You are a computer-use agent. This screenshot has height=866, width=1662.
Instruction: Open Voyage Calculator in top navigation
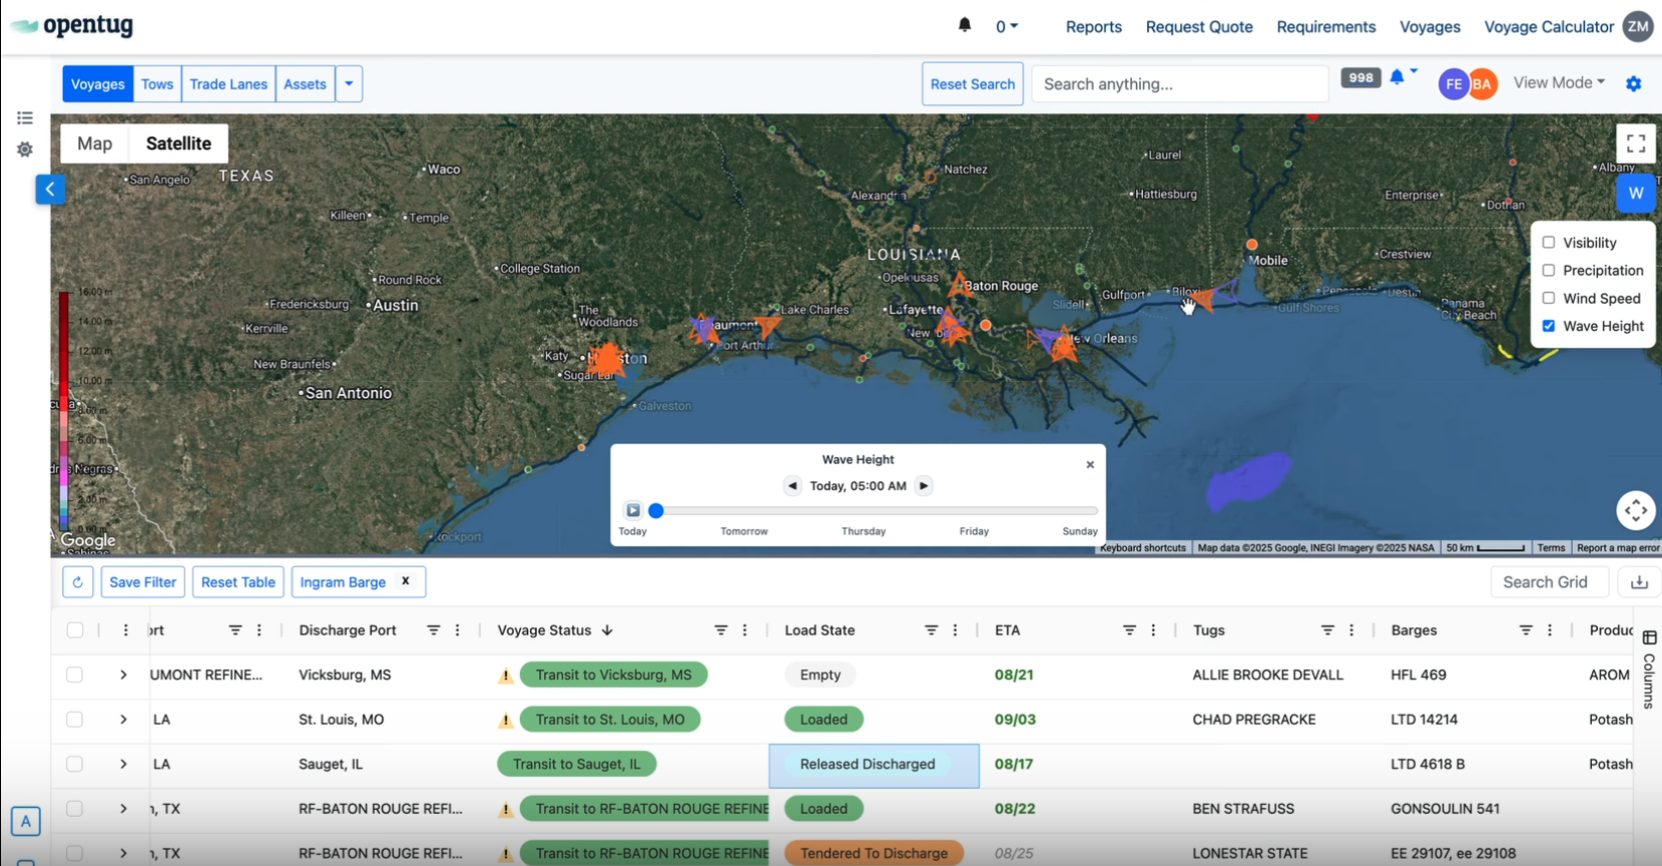pos(1549,27)
